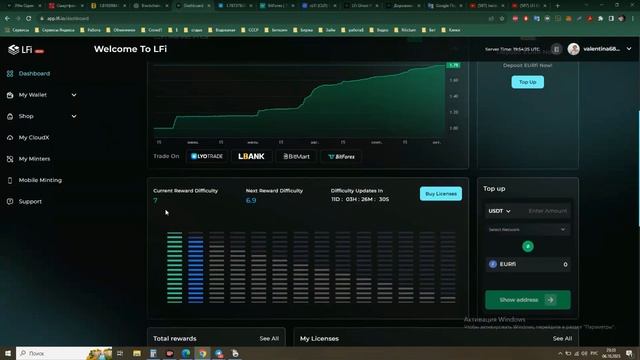The image size is (640, 360).
Task: Click See All in Total rewards
Action: pyautogui.click(x=269, y=338)
